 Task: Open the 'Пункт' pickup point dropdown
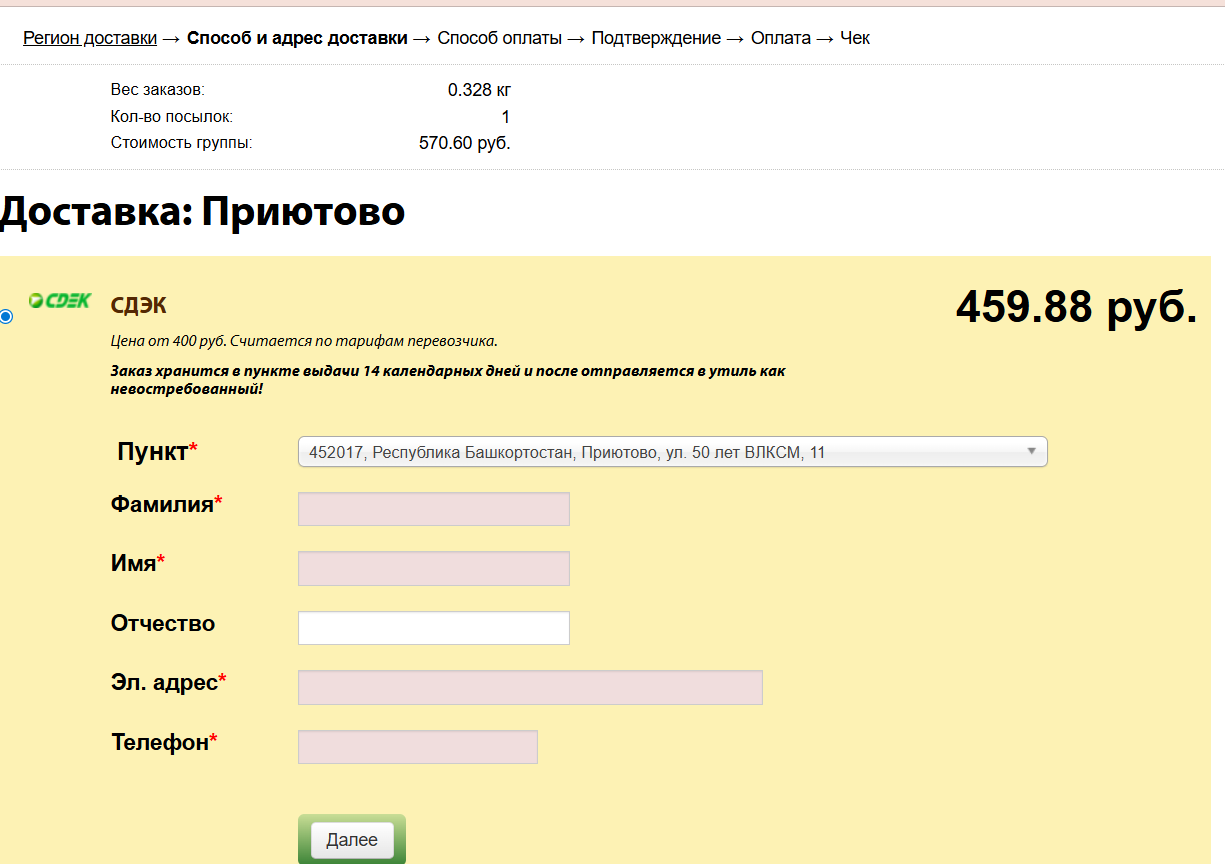click(672, 452)
